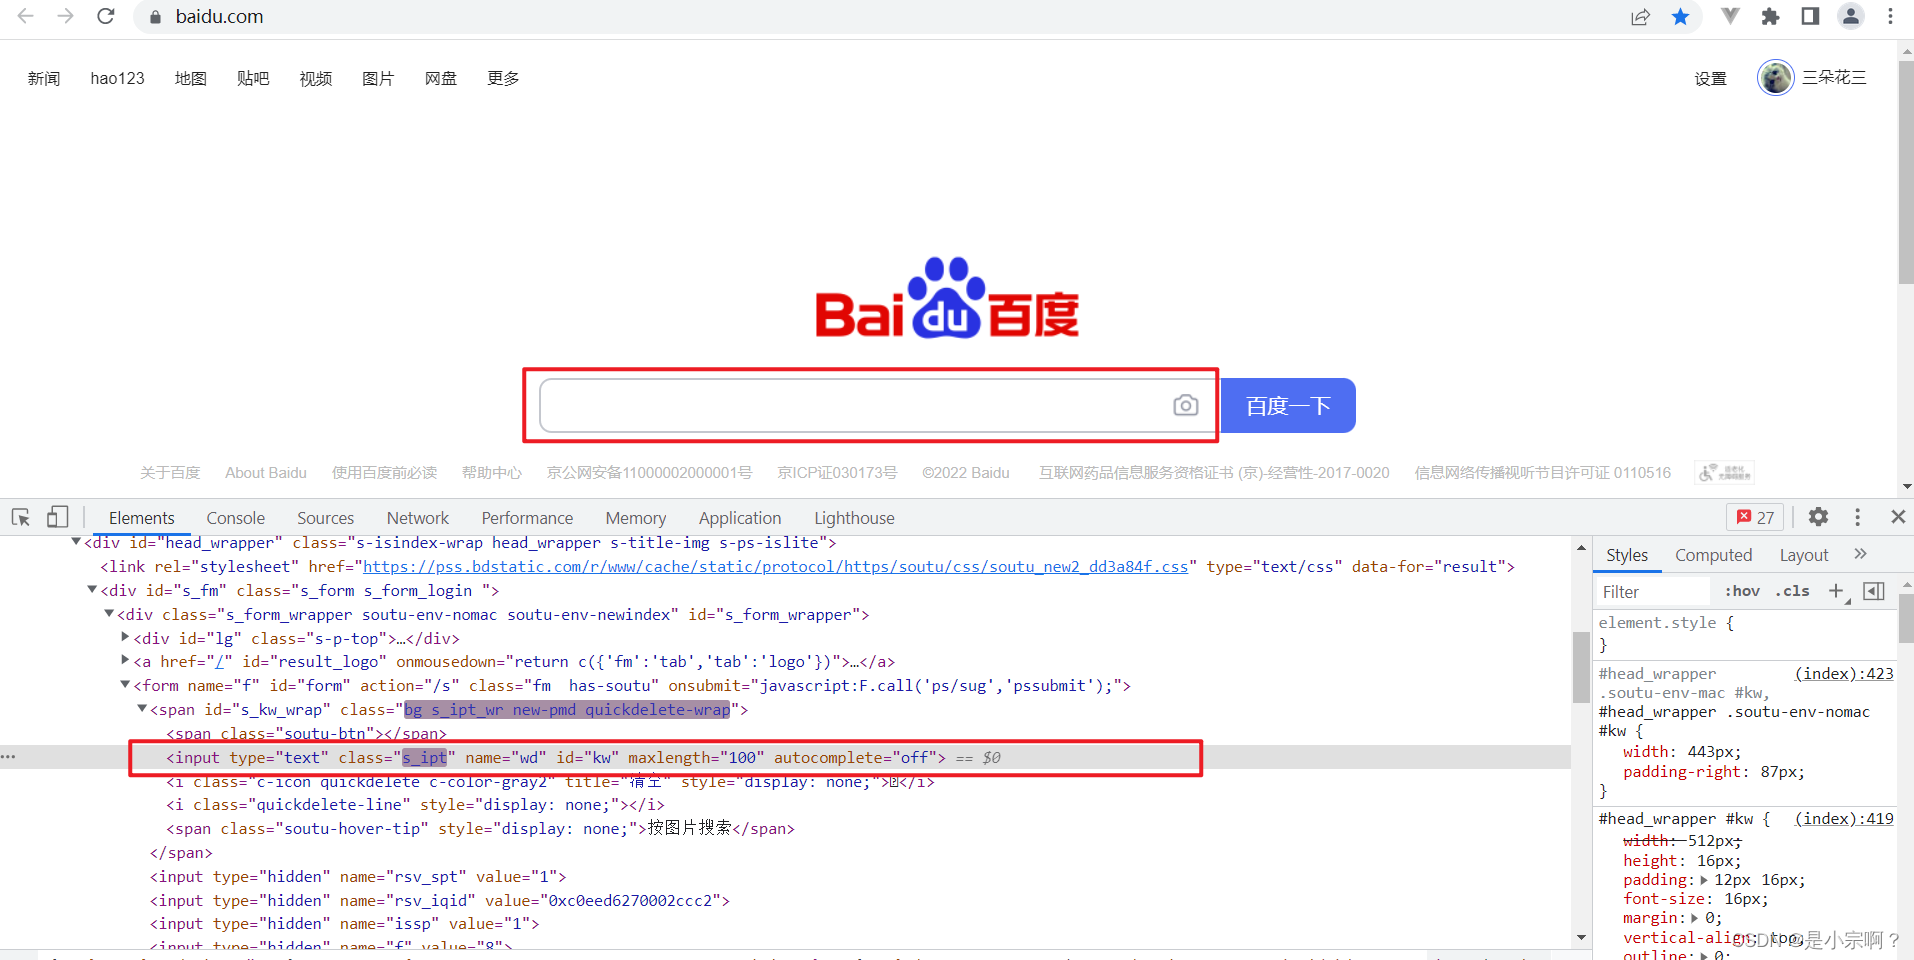Open the Application tab
Viewport: 1914px width, 960px height.
(x=740, y=518)
